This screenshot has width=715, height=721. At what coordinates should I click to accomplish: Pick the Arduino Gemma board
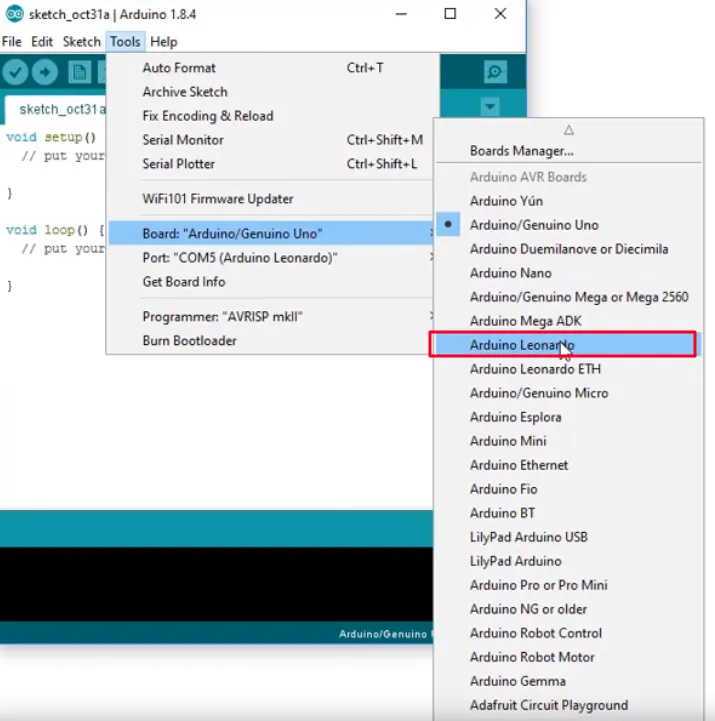click(x=568, y=681)
